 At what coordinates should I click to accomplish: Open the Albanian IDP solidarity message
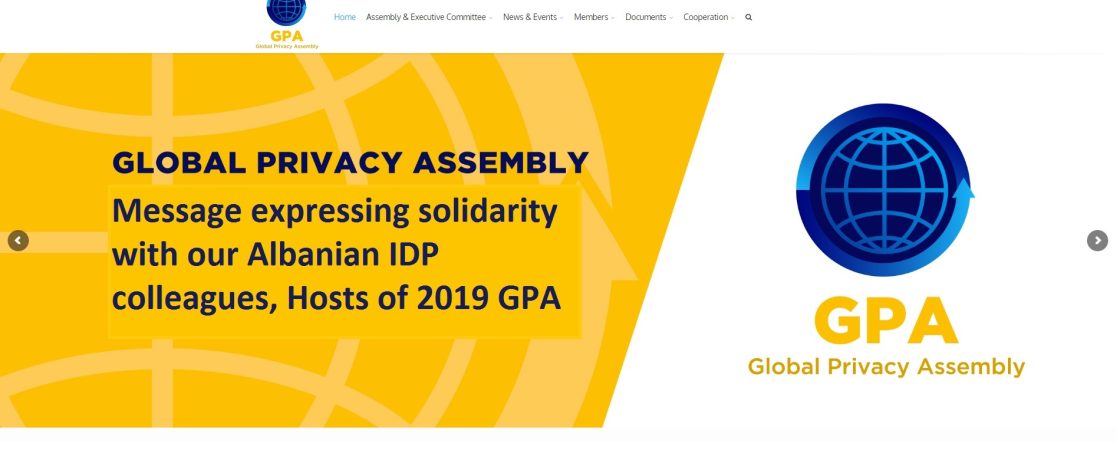click(x=336, y=255)
